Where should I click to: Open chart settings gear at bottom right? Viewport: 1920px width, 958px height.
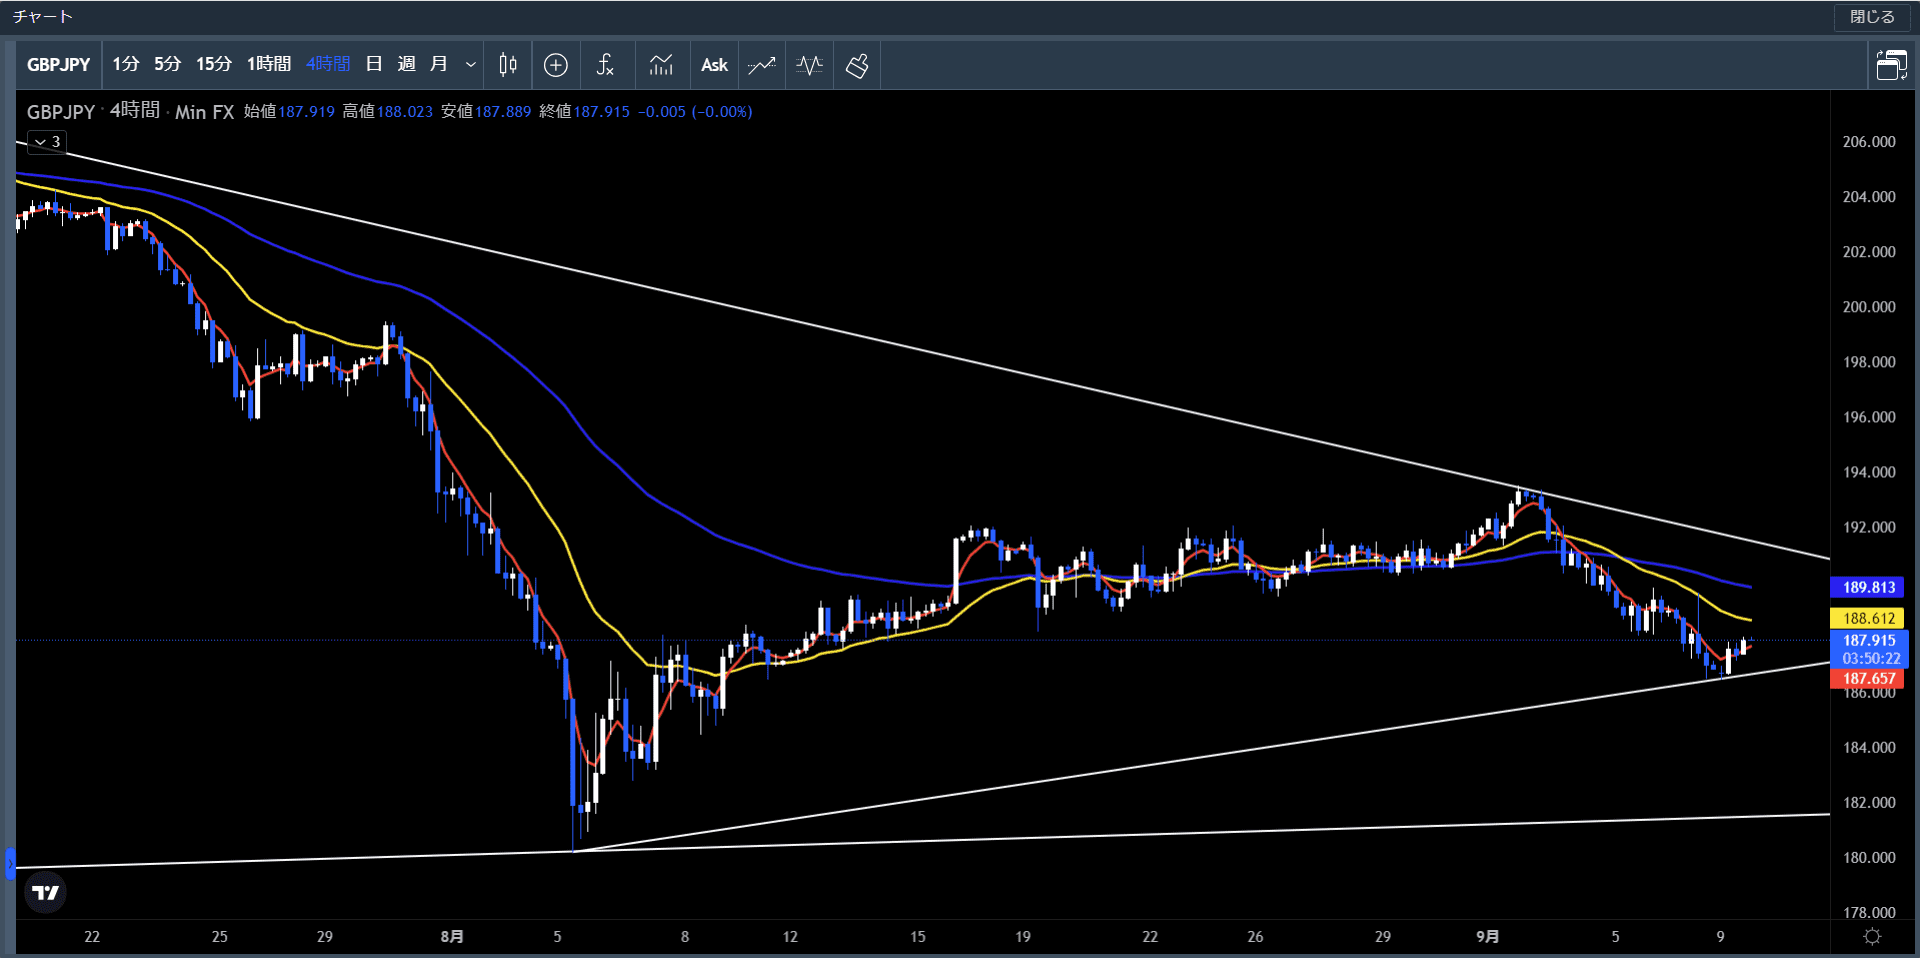tap(1873, 937)
